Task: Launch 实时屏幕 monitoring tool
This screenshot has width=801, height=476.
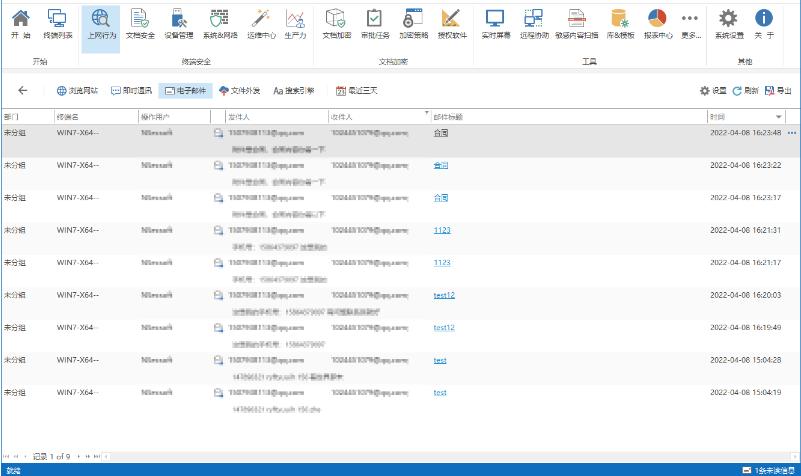Action: pyautogui.click(x=495, y=24)
